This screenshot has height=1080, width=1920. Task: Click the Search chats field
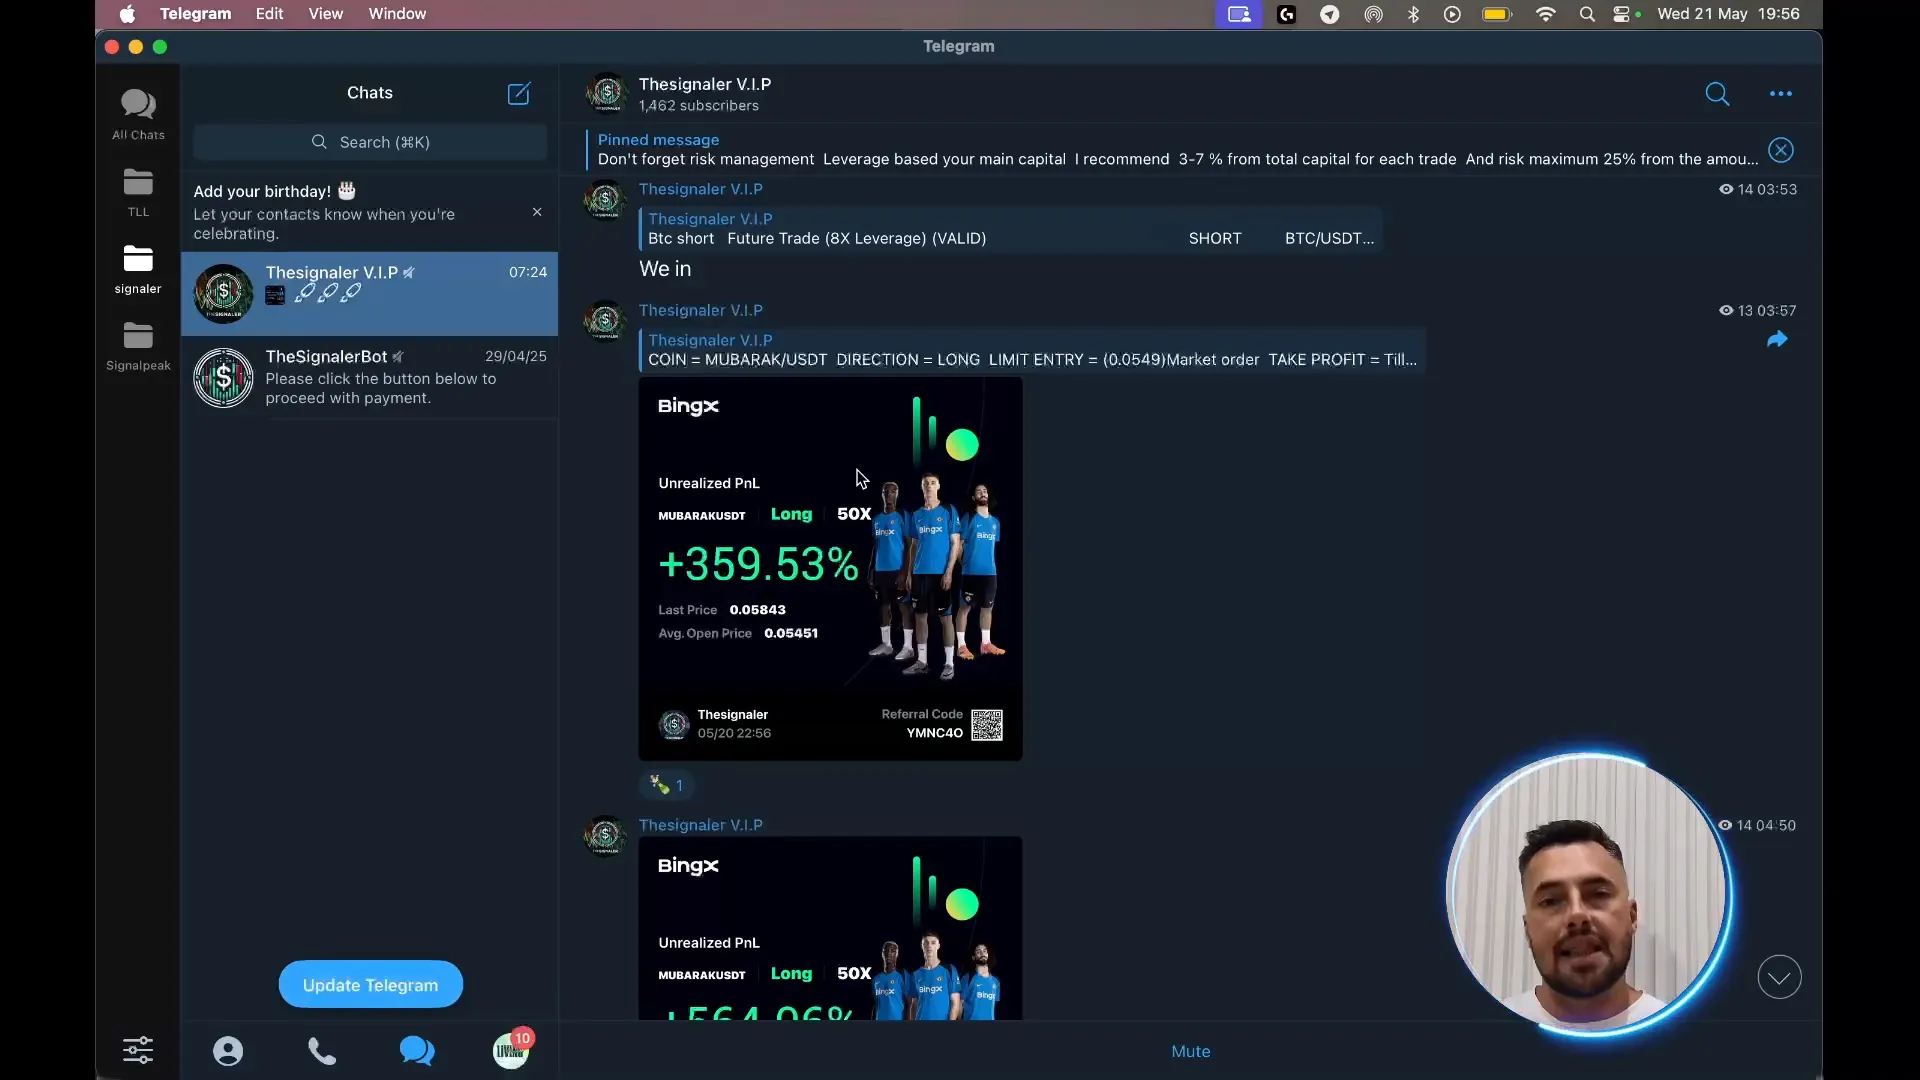click(x=370, y=142)
